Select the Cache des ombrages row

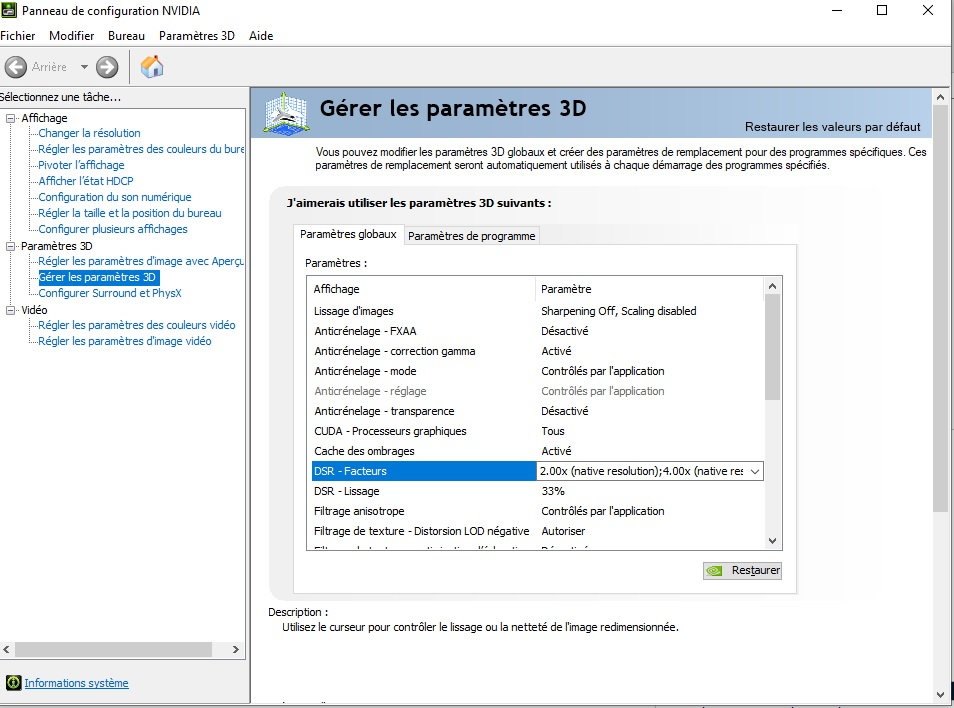tap(536, 451)
